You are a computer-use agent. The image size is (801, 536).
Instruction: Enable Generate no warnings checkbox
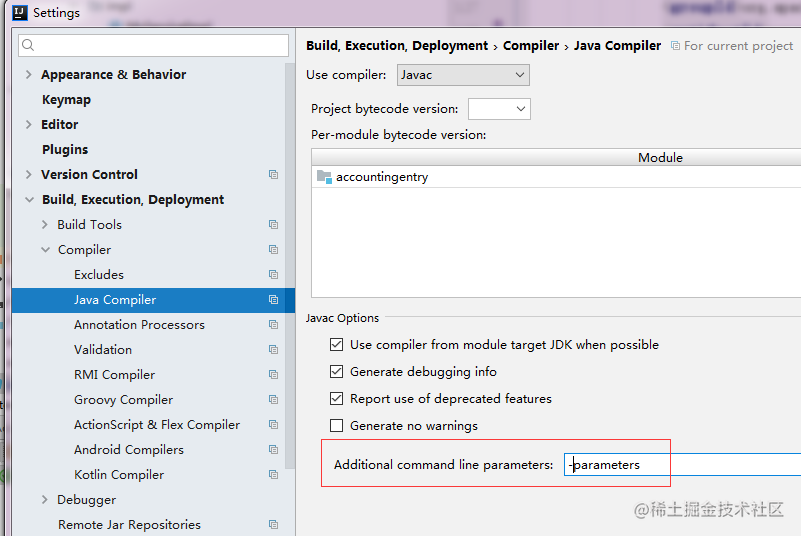(x=336, y=426)
